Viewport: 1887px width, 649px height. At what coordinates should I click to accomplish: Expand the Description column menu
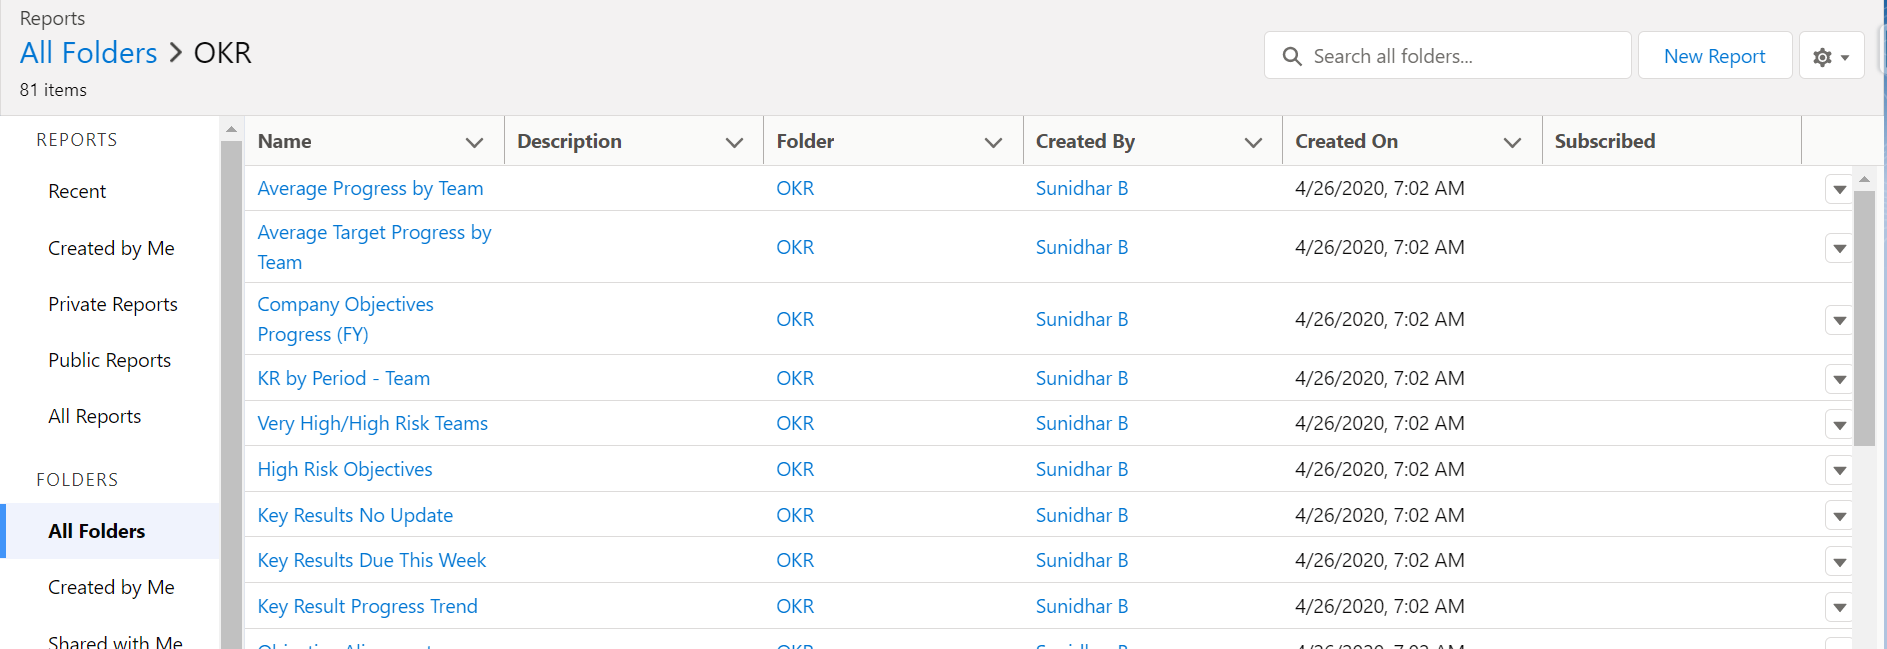[734, 142]
